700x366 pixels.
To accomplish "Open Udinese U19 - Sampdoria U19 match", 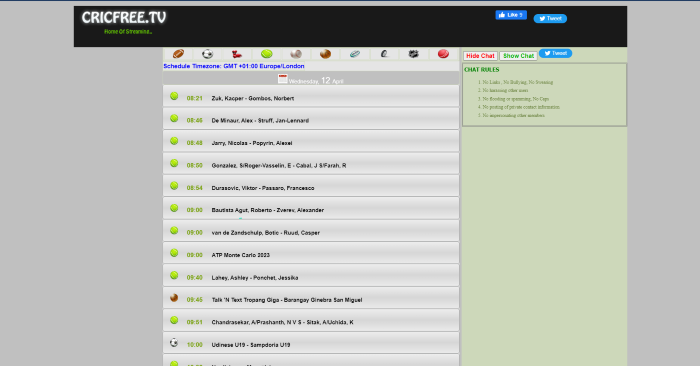I will (251, 345).
